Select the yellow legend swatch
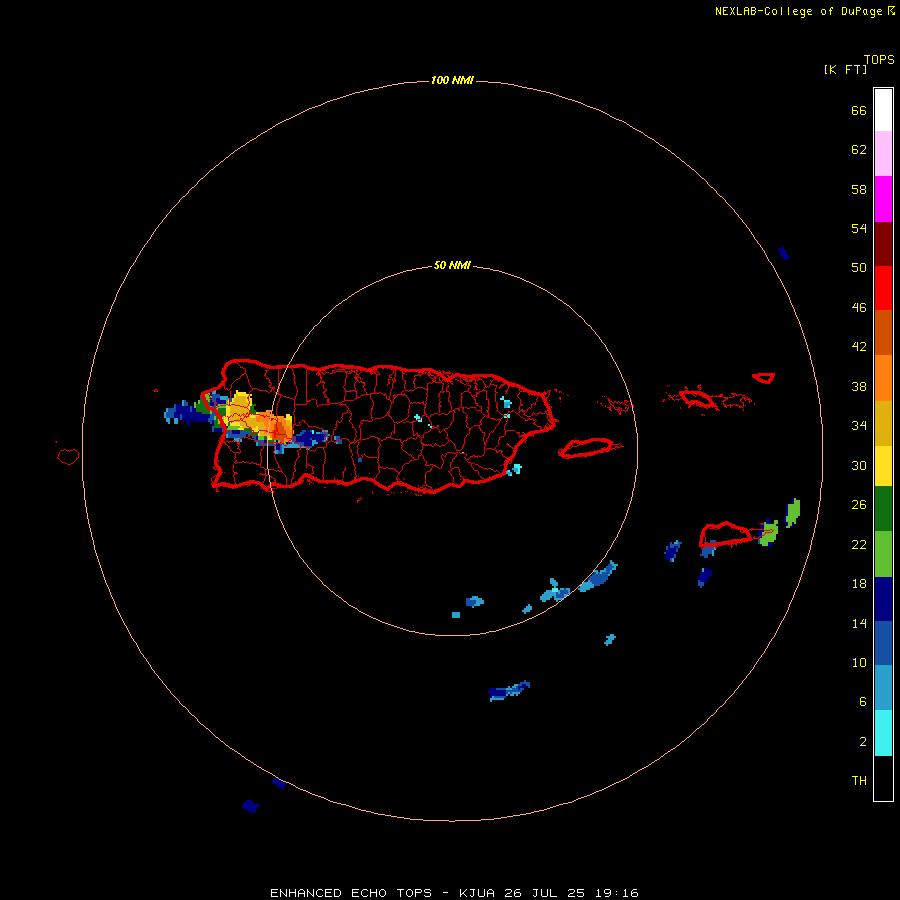The image size is (900, 900). tap(883, 466)
